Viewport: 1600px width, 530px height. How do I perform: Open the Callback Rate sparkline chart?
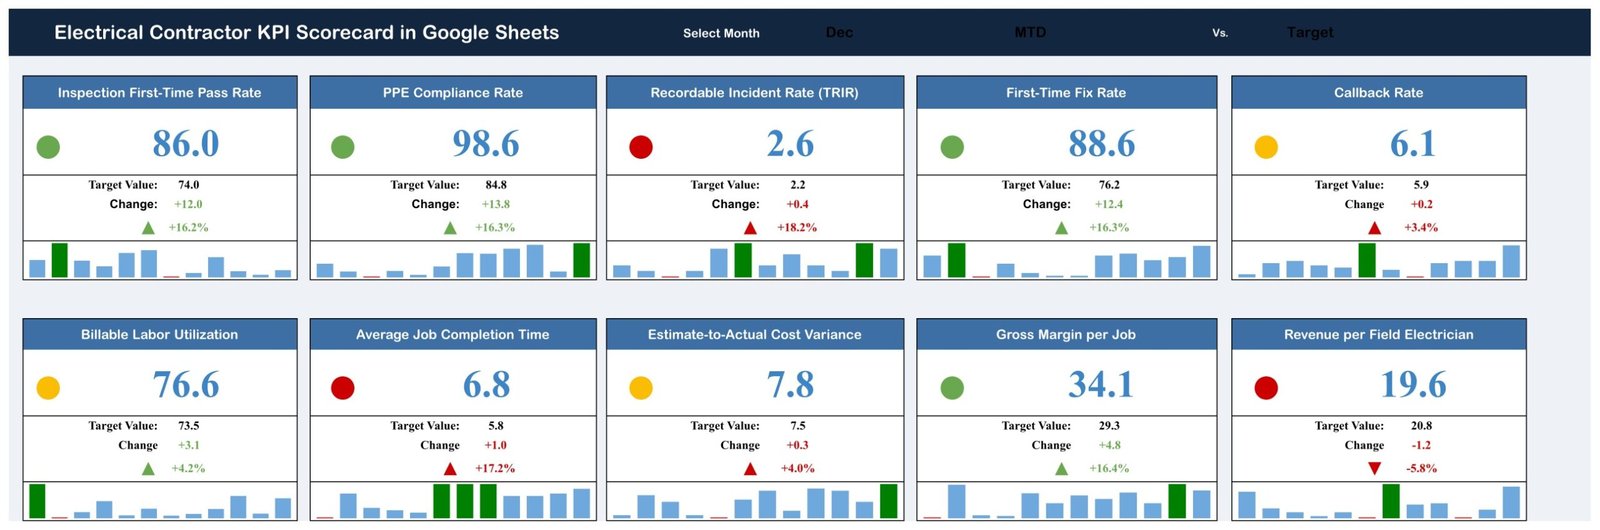(x=1379, y=260)
